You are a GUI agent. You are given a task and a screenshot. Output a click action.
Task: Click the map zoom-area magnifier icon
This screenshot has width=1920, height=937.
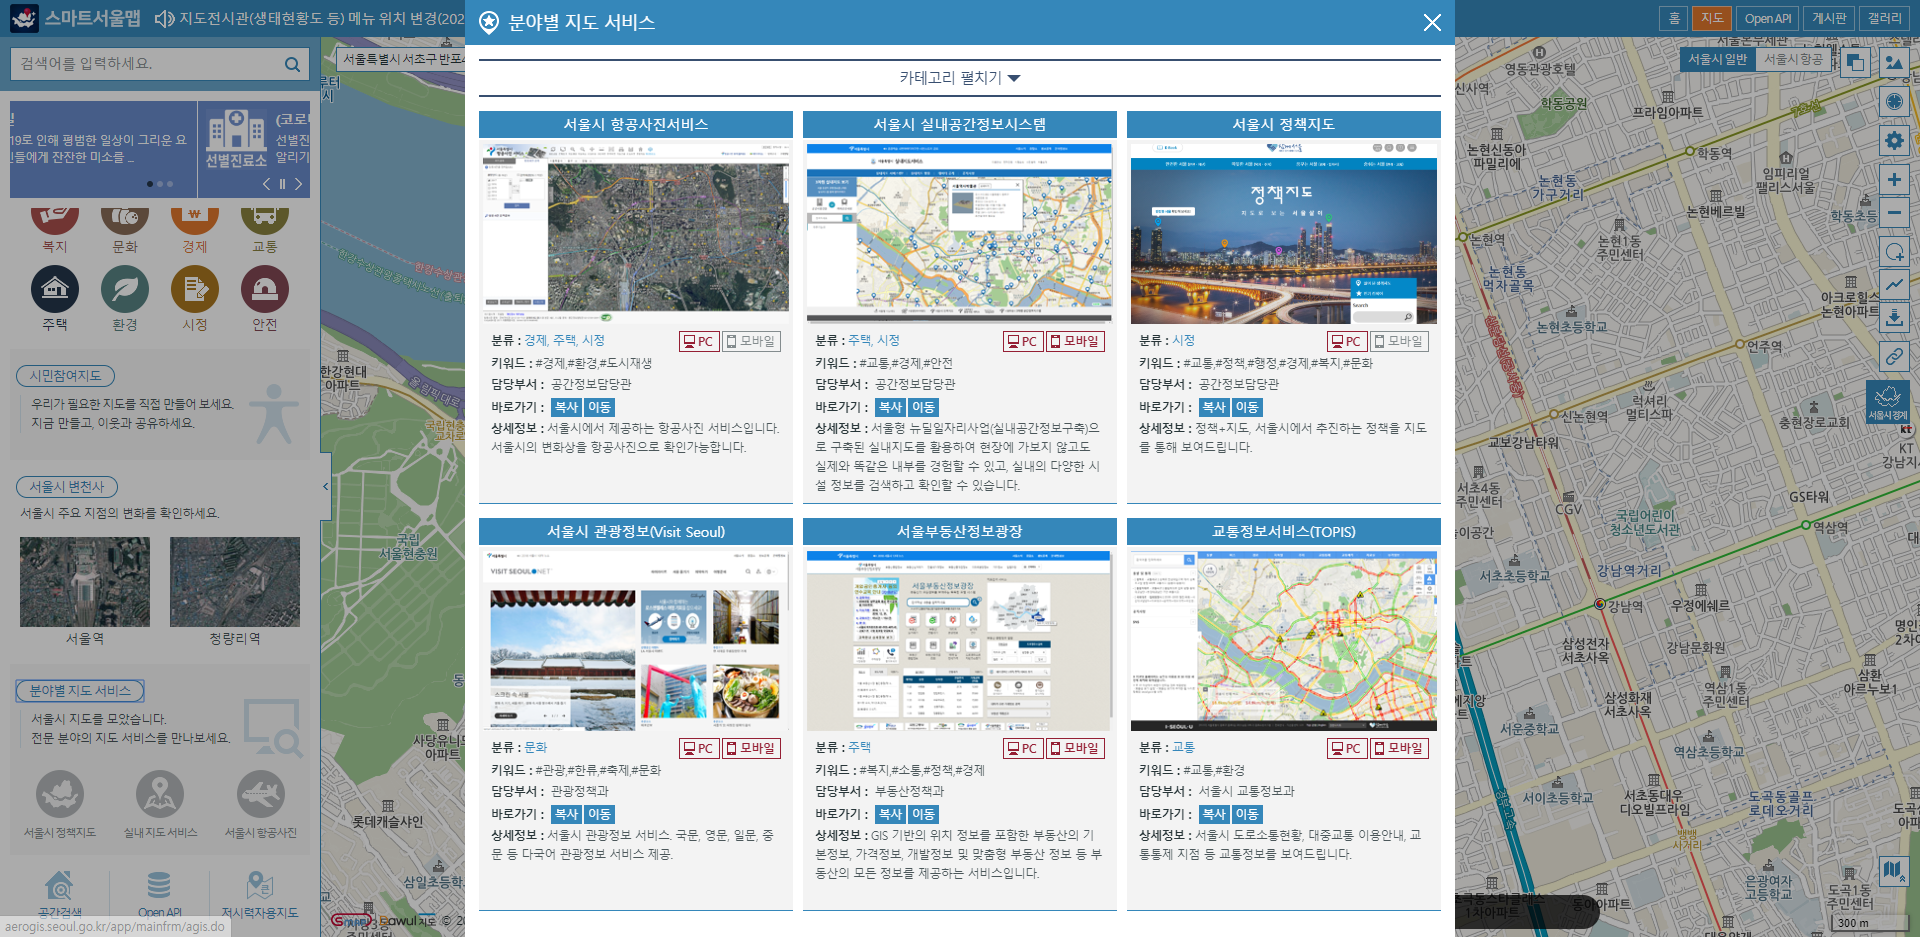pyautogui.click(x=1894, y=251)
